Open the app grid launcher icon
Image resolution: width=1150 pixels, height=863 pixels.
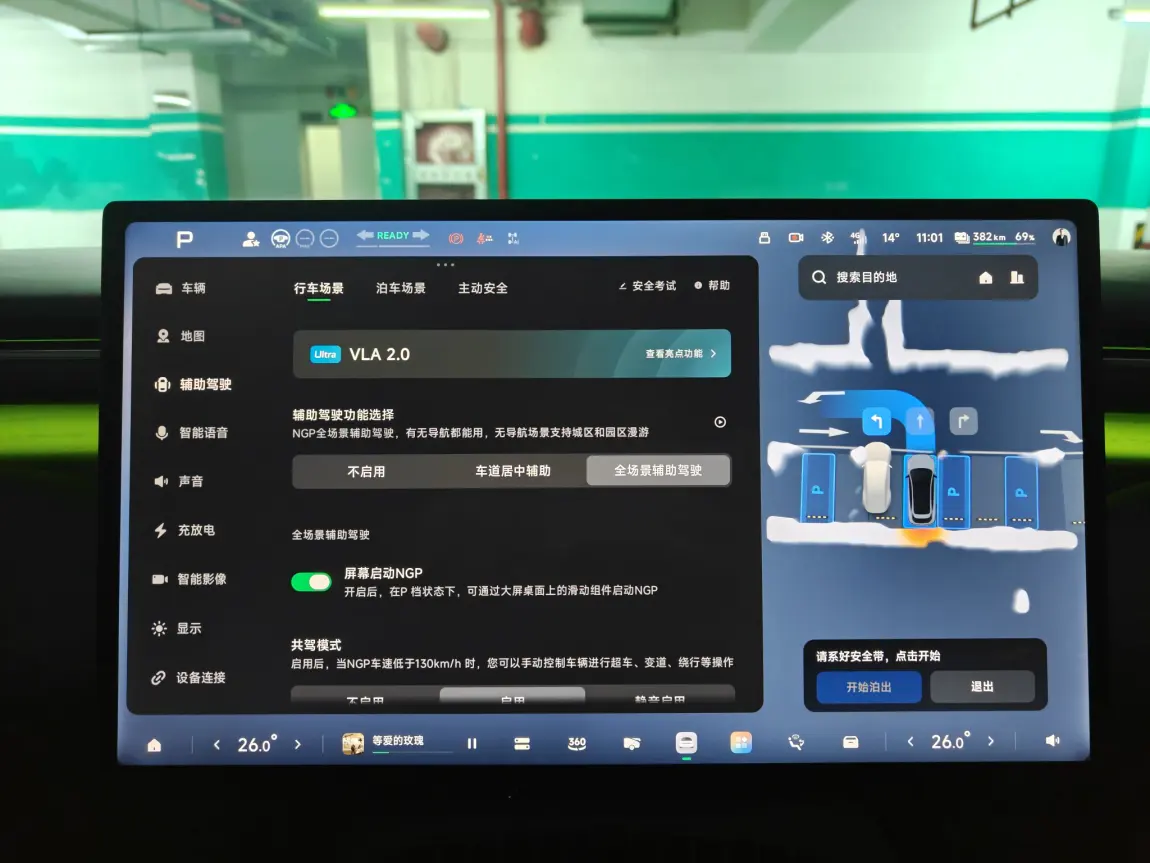click(x=741, y=742)
